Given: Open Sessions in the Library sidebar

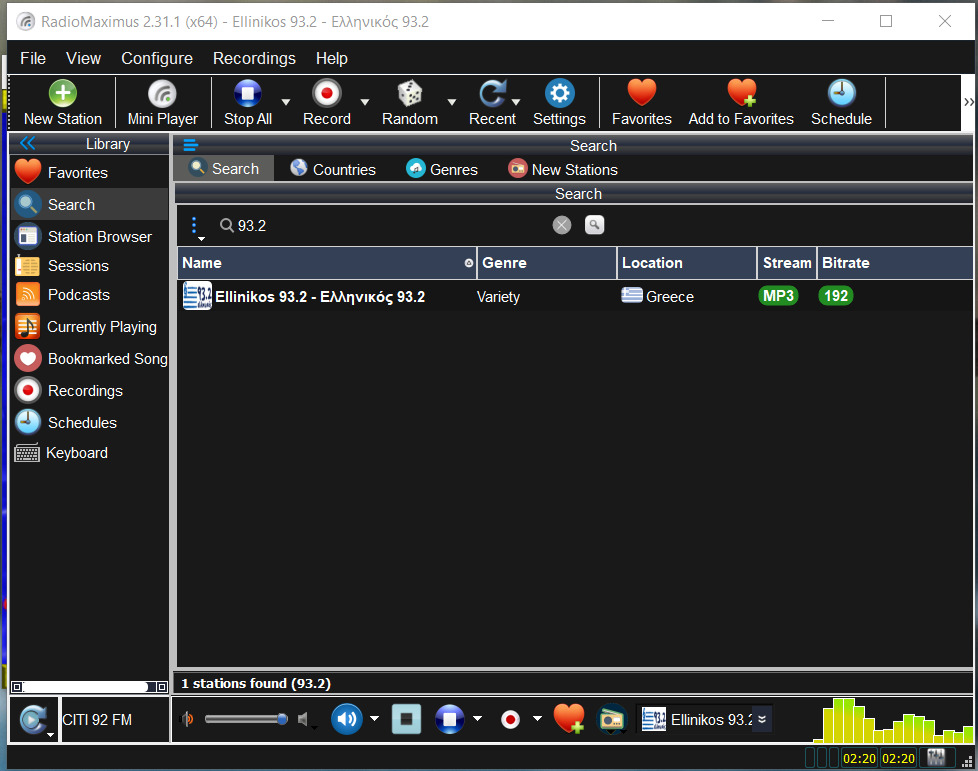Looking at the screenshot, I should (89, 266).
